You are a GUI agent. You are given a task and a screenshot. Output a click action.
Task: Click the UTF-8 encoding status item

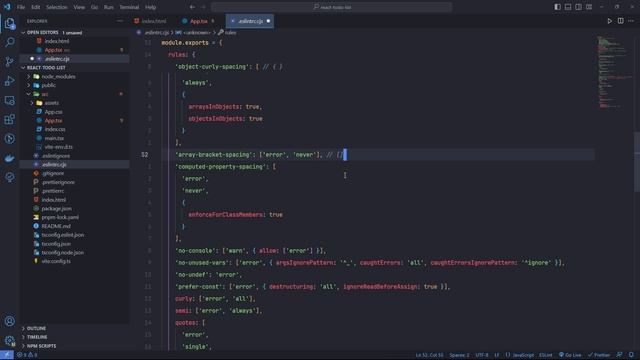(482, 355)
